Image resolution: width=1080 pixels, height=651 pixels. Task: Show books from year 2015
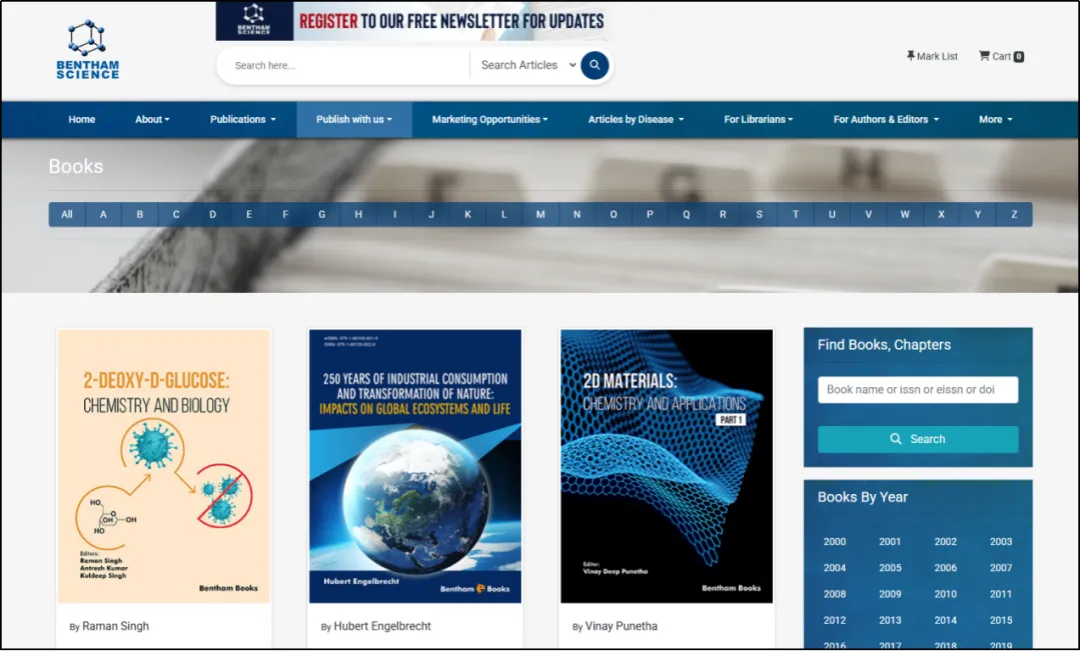tap(1001, 621)
